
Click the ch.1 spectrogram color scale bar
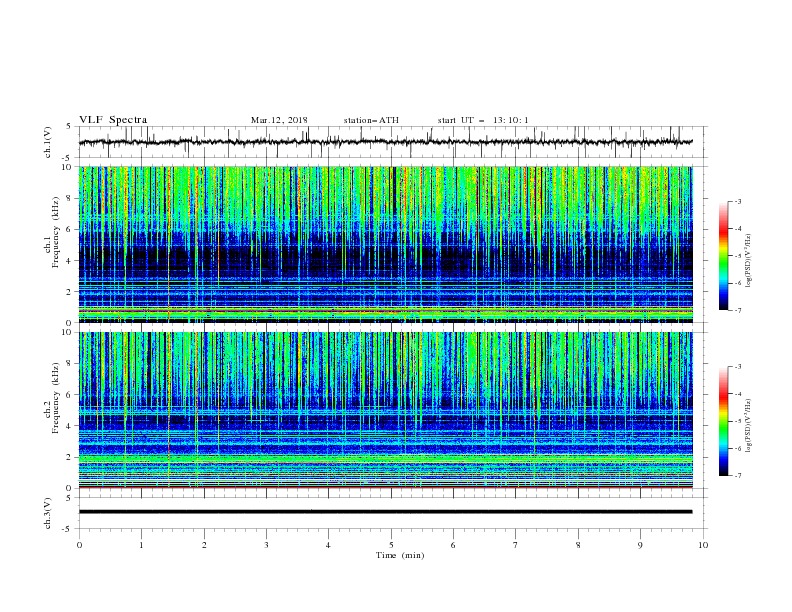723,256
